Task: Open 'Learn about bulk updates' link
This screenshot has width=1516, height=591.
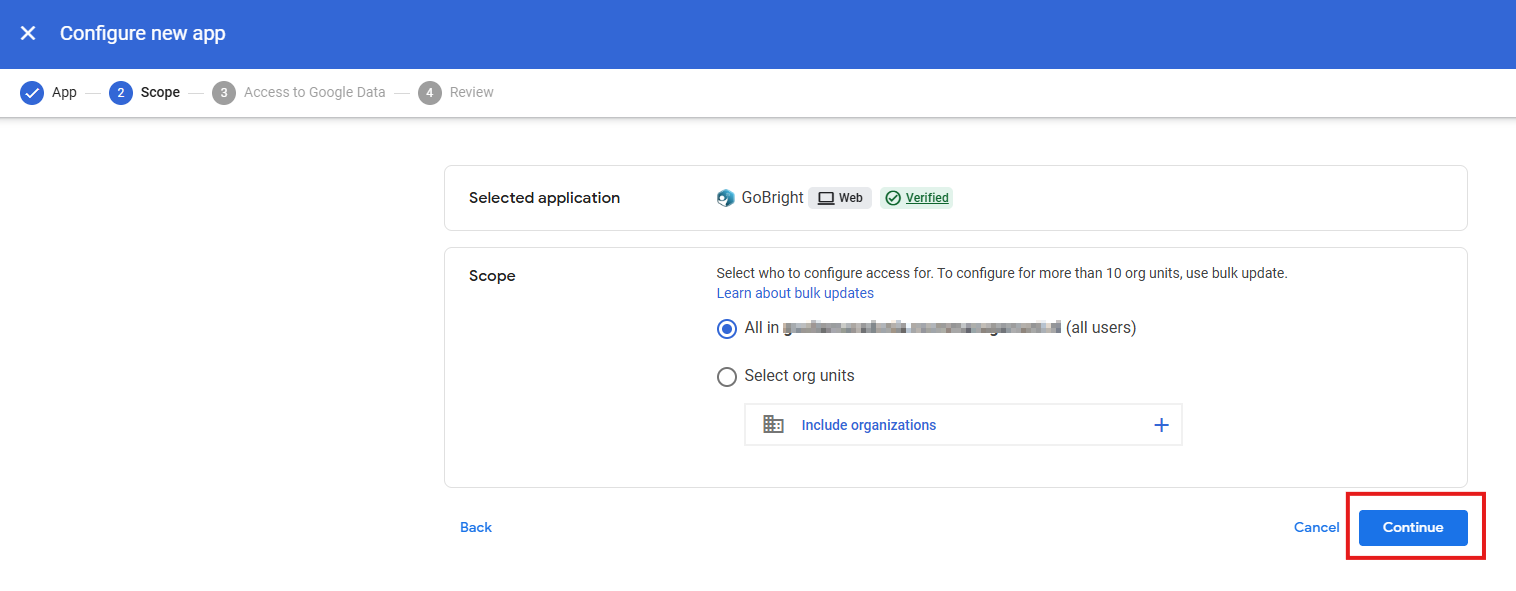Action: coord(795,293)
